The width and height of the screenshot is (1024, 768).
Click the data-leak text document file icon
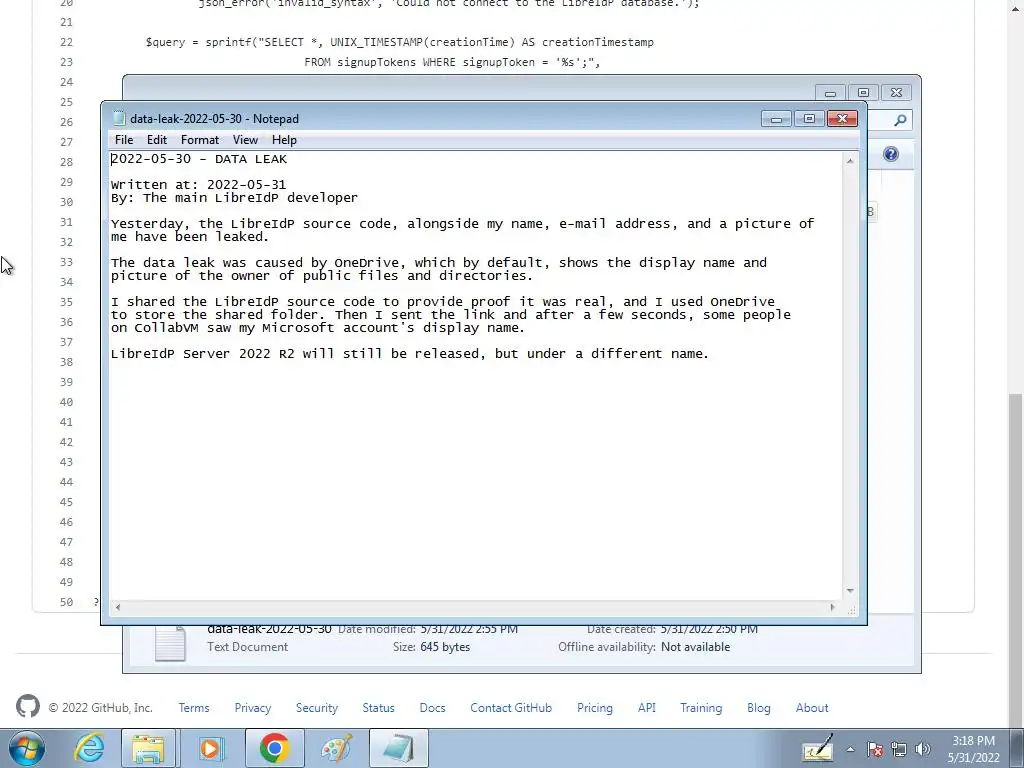(170, 643)
